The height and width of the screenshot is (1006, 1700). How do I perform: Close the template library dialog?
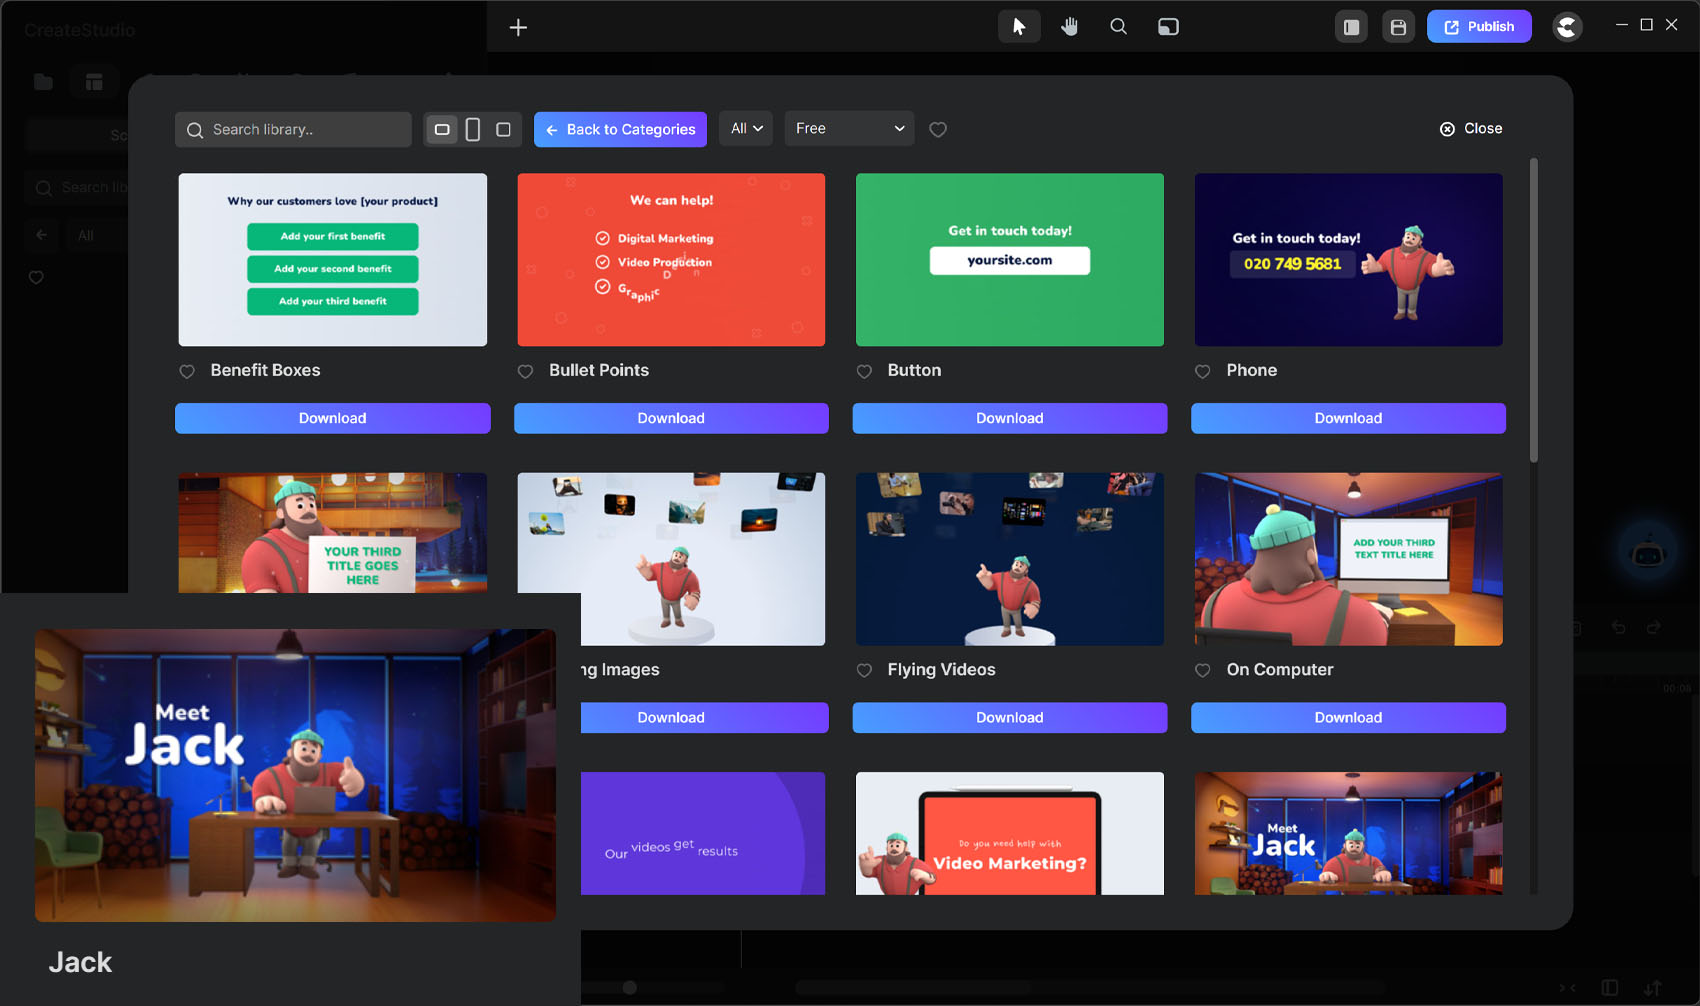[1471, 129]
